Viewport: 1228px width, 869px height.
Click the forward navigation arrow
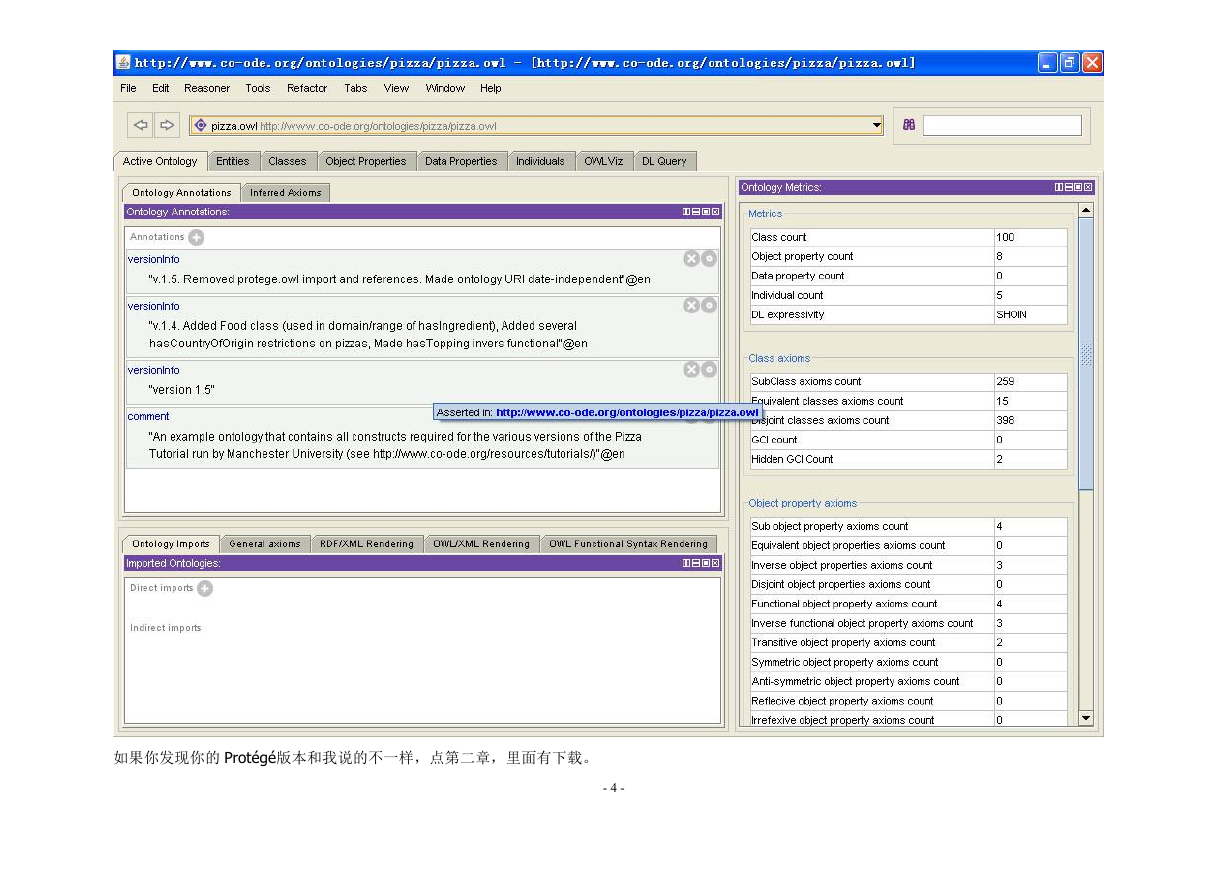coord(166,126)
